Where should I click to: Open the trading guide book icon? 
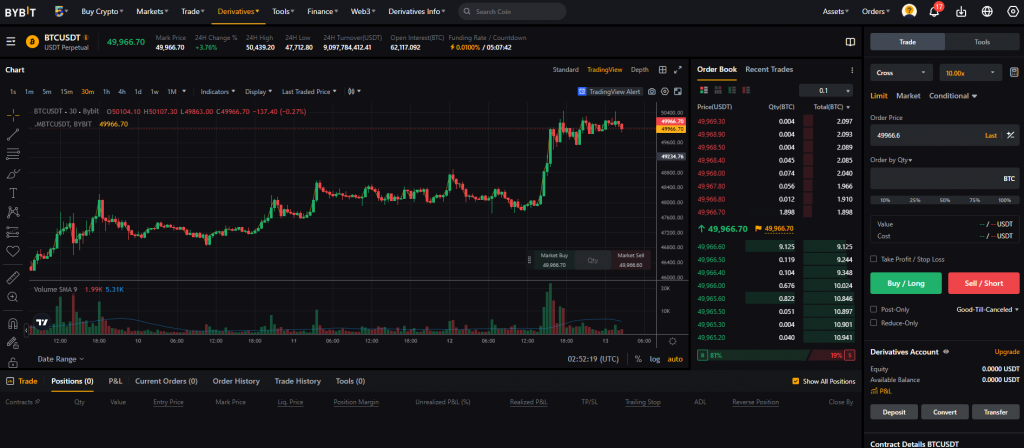click(x=850, y=42)
